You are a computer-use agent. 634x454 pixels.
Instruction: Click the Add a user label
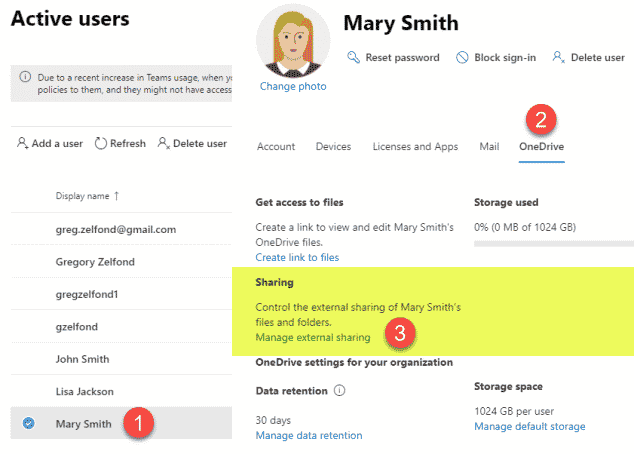pos(57,144)
